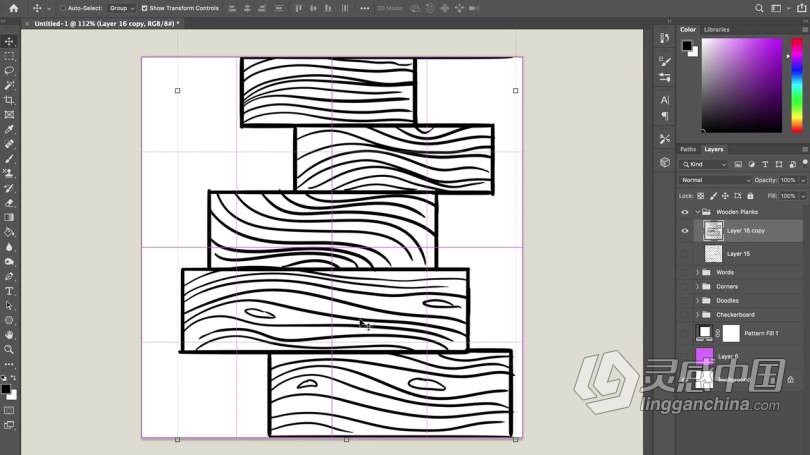Select the Move tool in the toolbox

[x=9, y=41]
